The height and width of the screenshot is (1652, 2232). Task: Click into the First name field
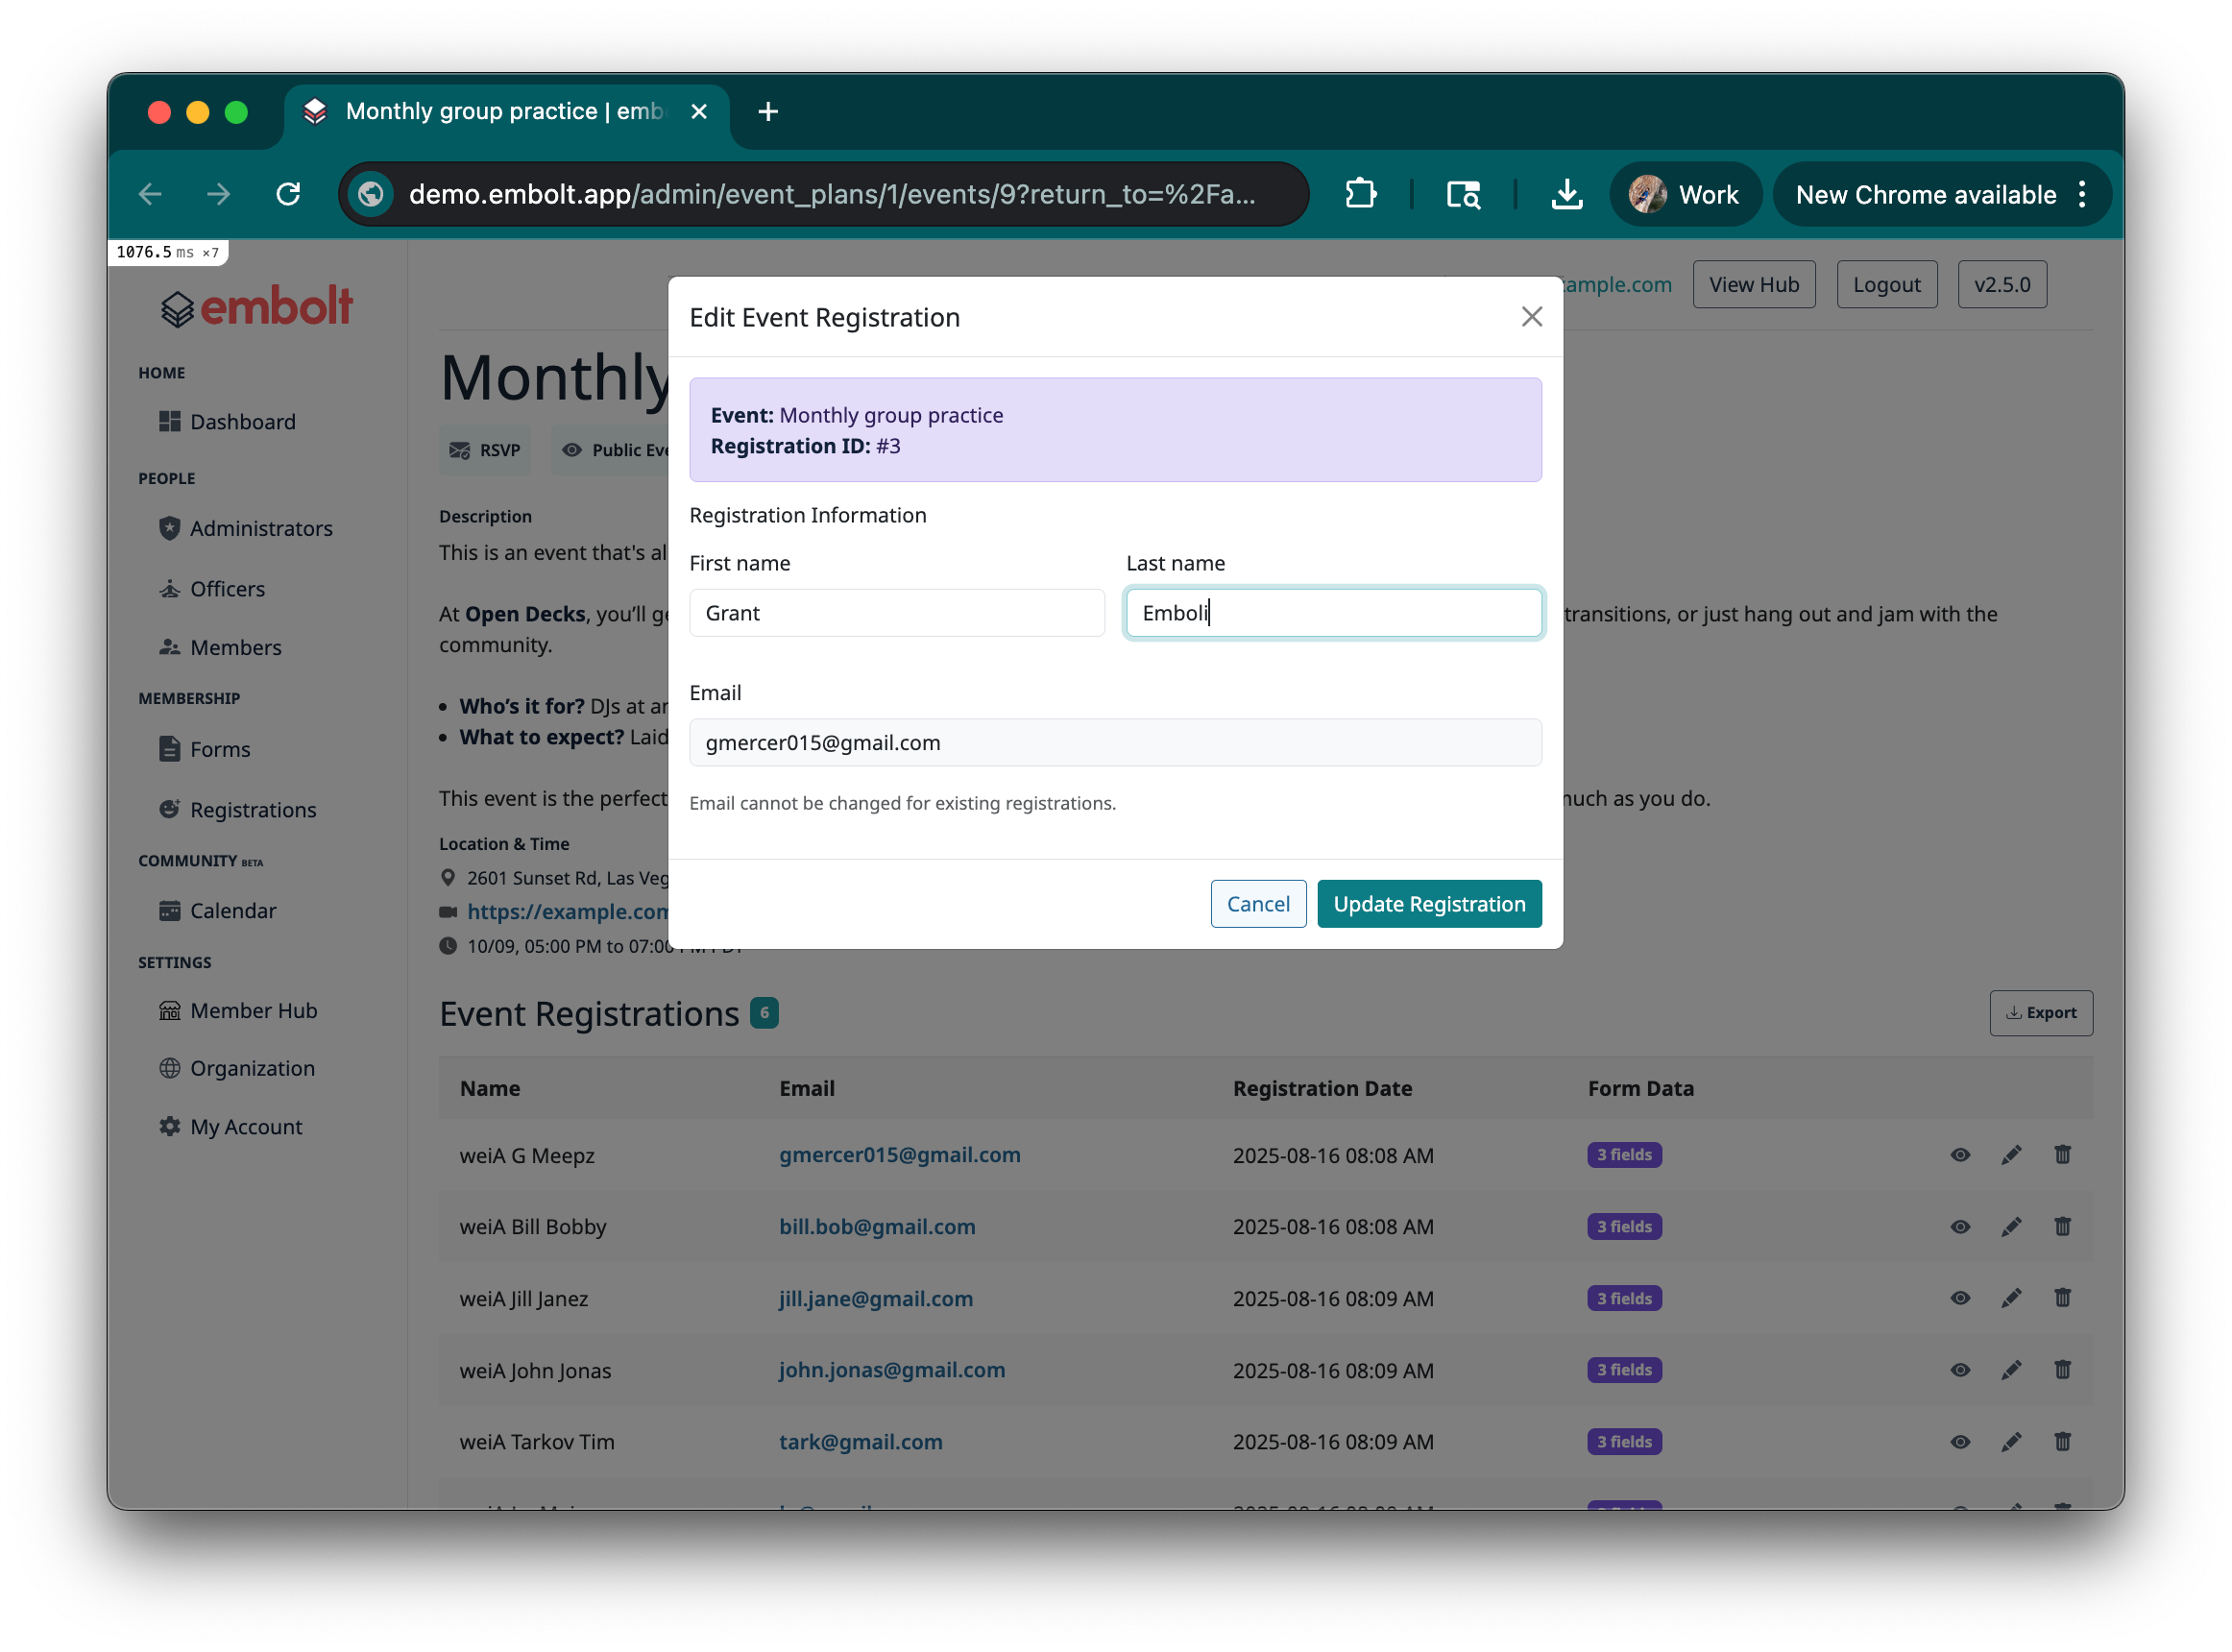tap(896, 613)
